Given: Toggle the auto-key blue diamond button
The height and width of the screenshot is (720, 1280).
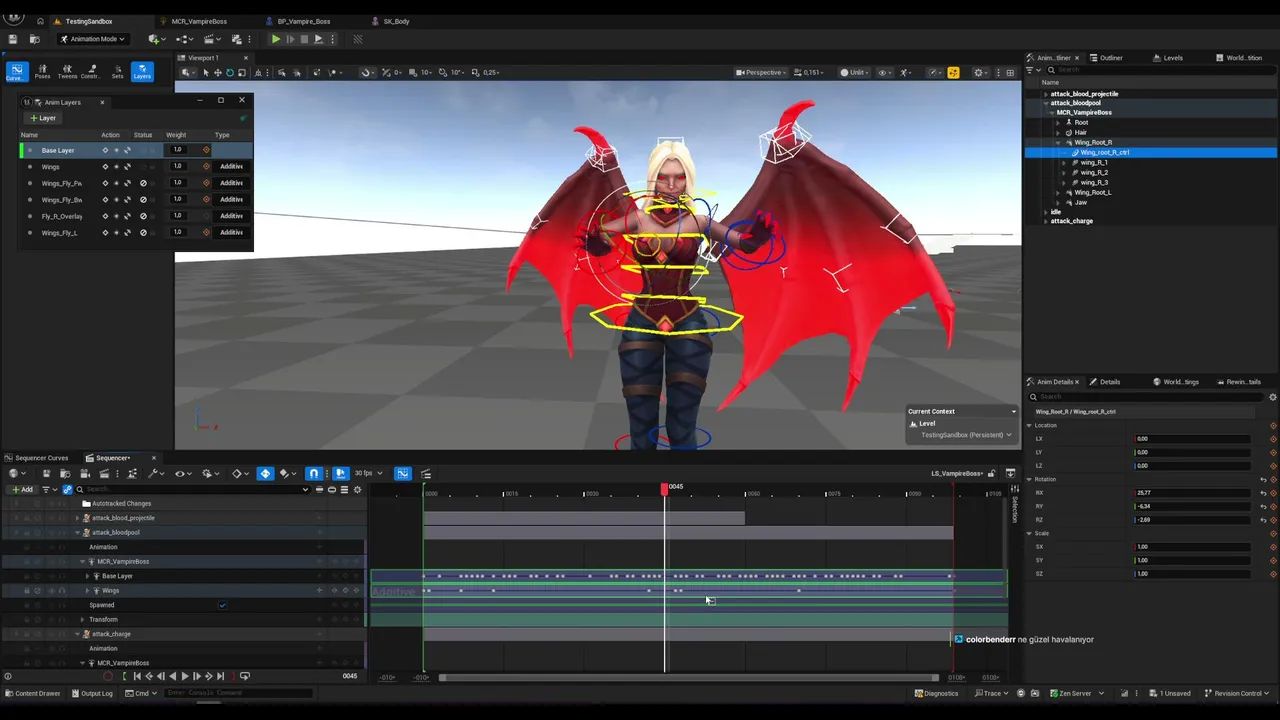Looking at the screenshot, I should tap(265, 474).
